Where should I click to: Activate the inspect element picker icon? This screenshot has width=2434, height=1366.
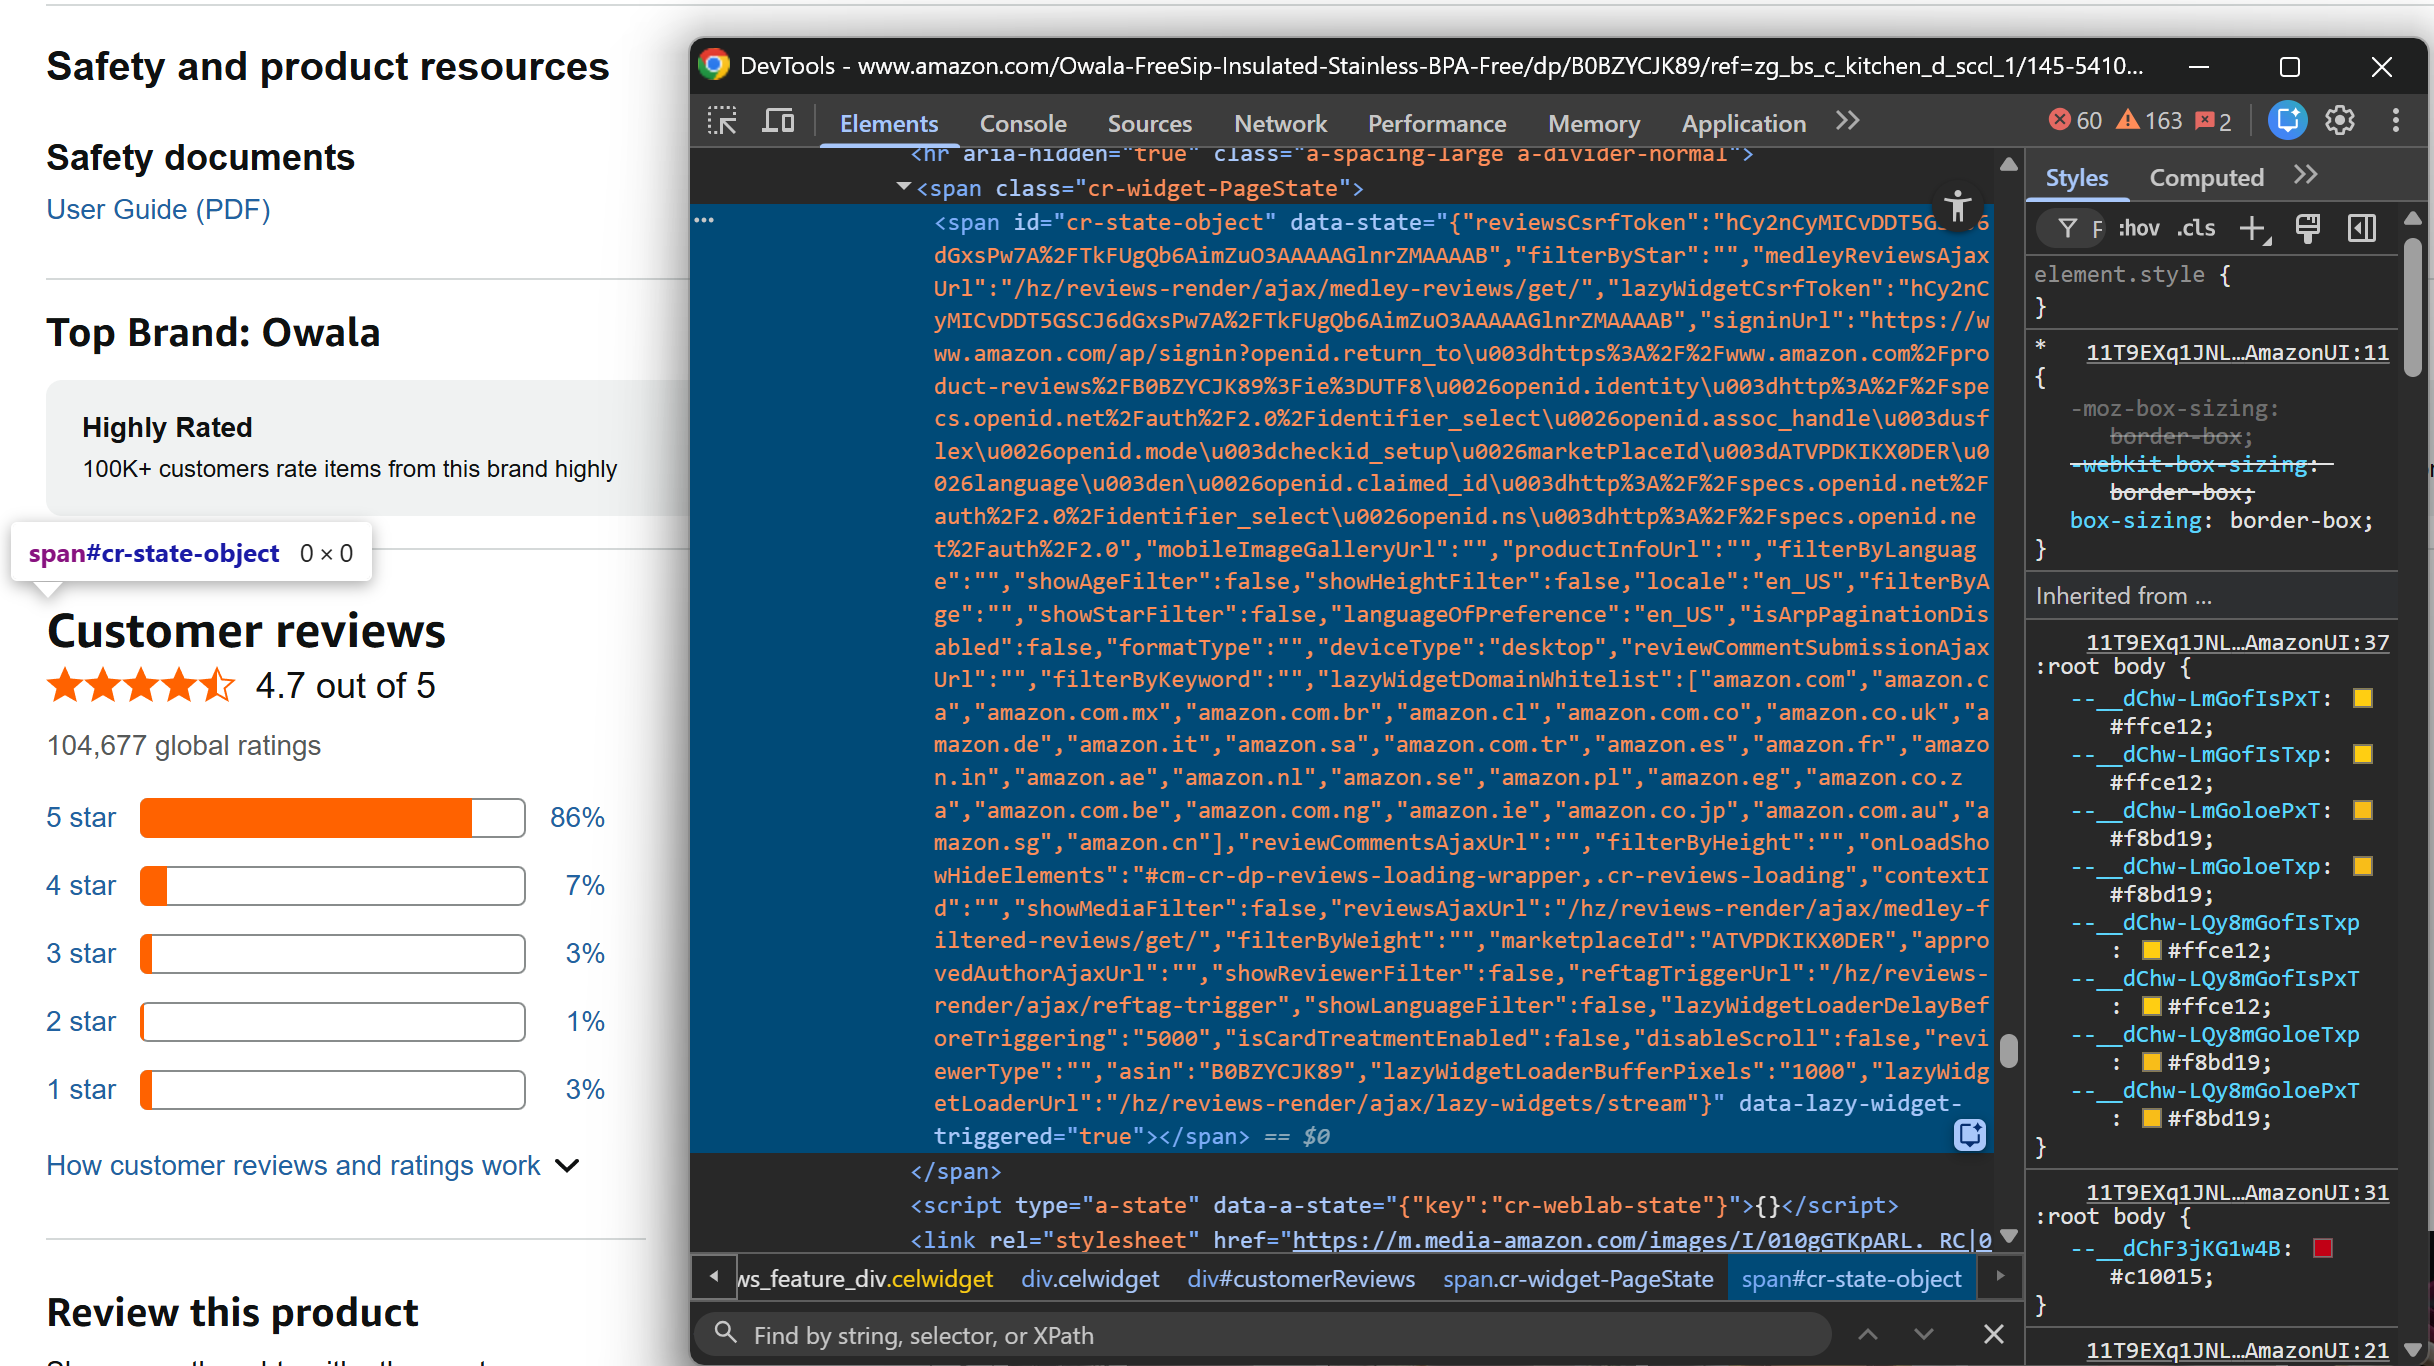click(722, 122)
